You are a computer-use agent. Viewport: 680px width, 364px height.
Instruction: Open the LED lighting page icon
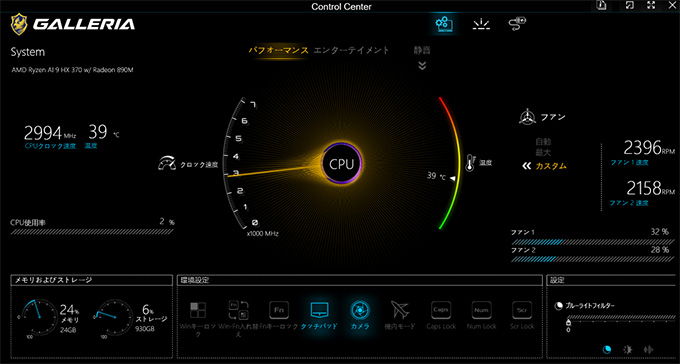click(x=481, y=24)
